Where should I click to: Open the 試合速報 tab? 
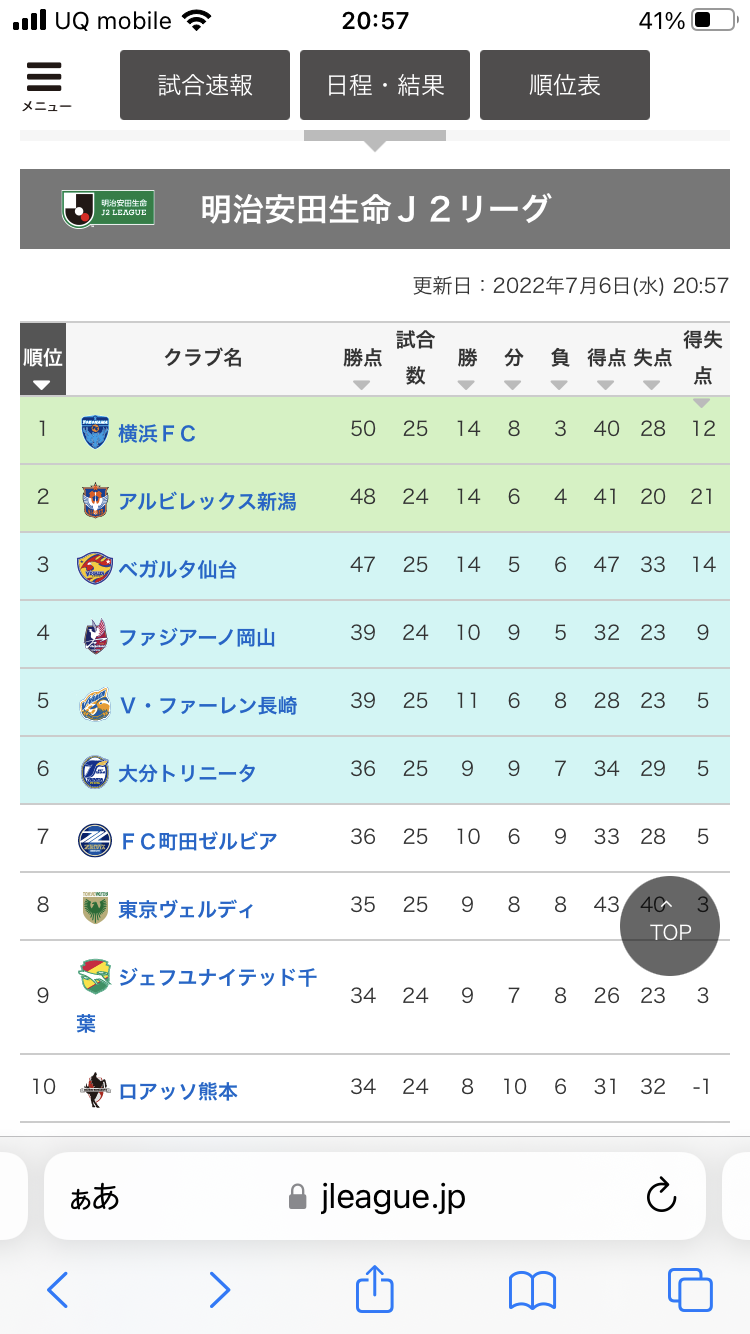(x=205, y=85)
